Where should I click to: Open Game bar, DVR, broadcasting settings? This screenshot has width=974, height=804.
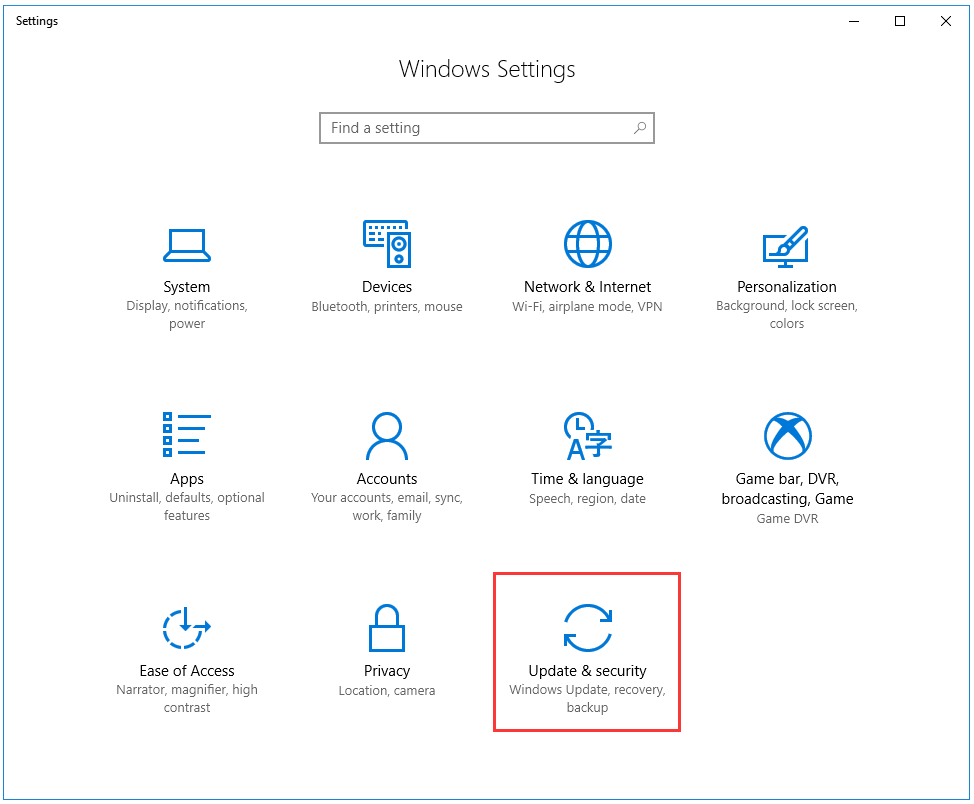[786, 455]
